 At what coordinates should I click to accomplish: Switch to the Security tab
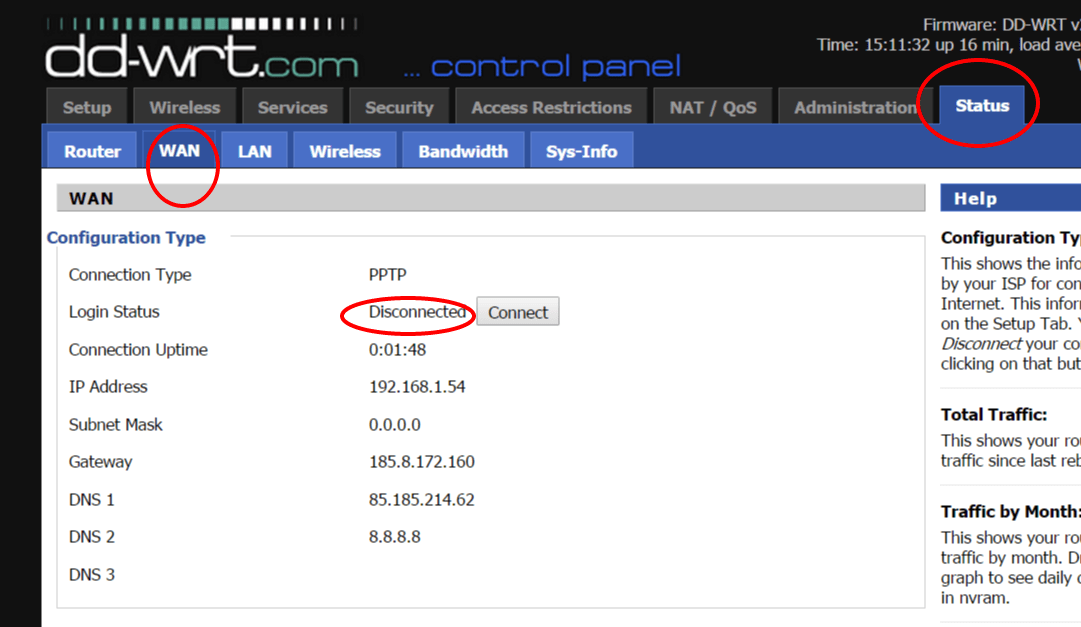coord(399,107)
